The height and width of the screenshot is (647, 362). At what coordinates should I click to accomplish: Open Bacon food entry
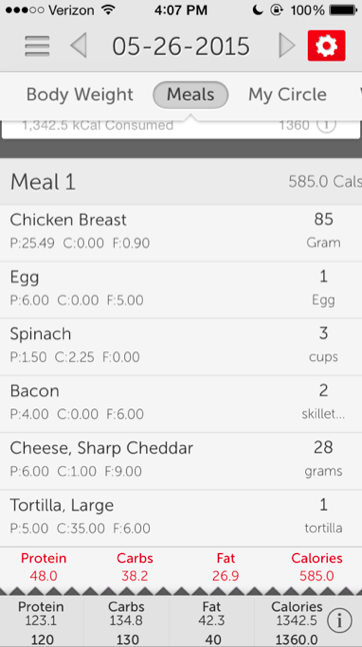point(181,404)
